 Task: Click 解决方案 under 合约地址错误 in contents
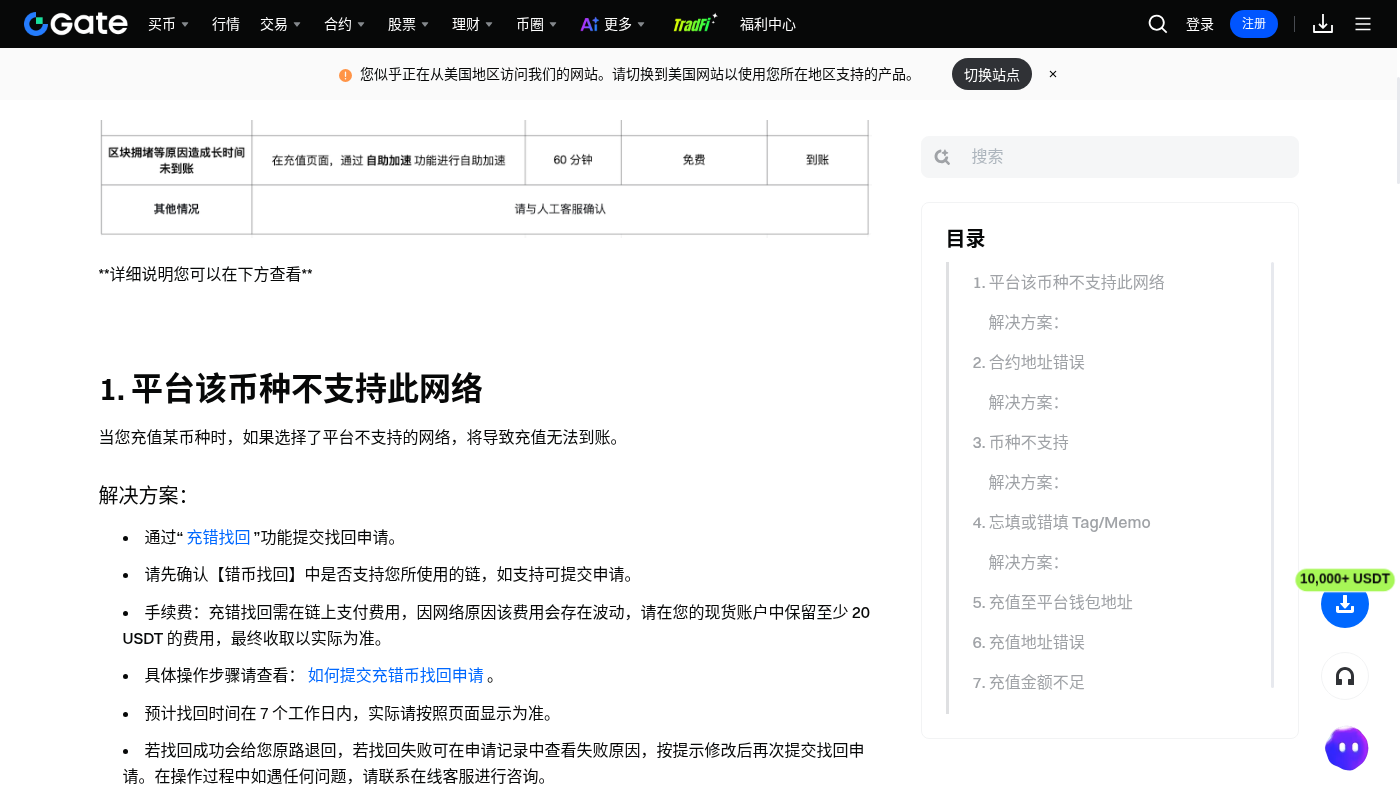click(1024, 402)
